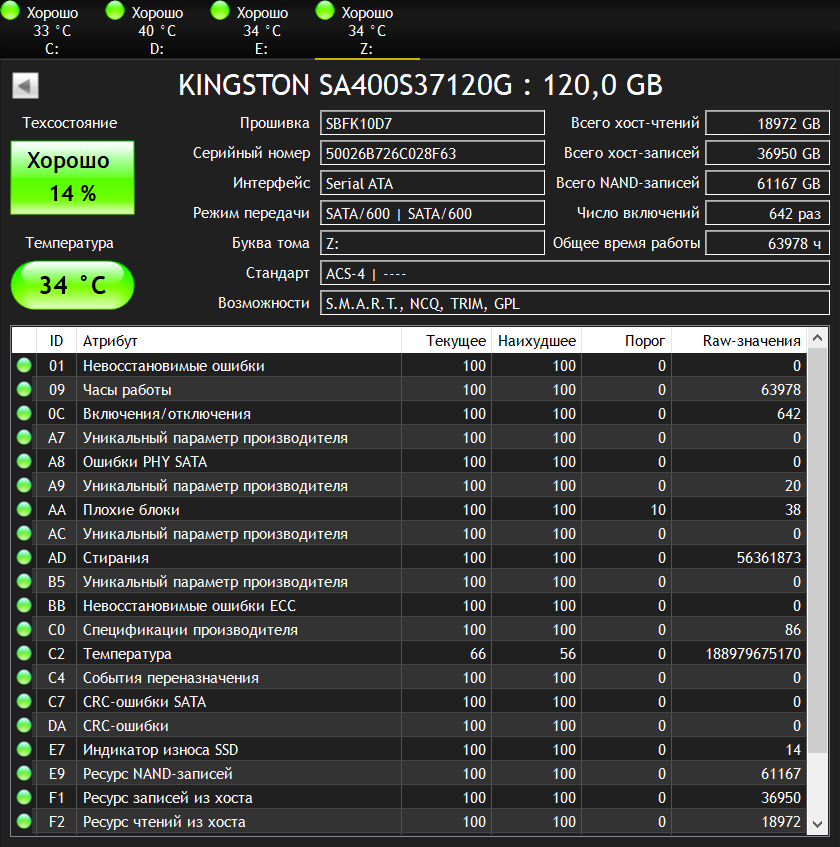Click the green health status 14 % button
This screenshot has height=847, width=840.
click(72, 177)
